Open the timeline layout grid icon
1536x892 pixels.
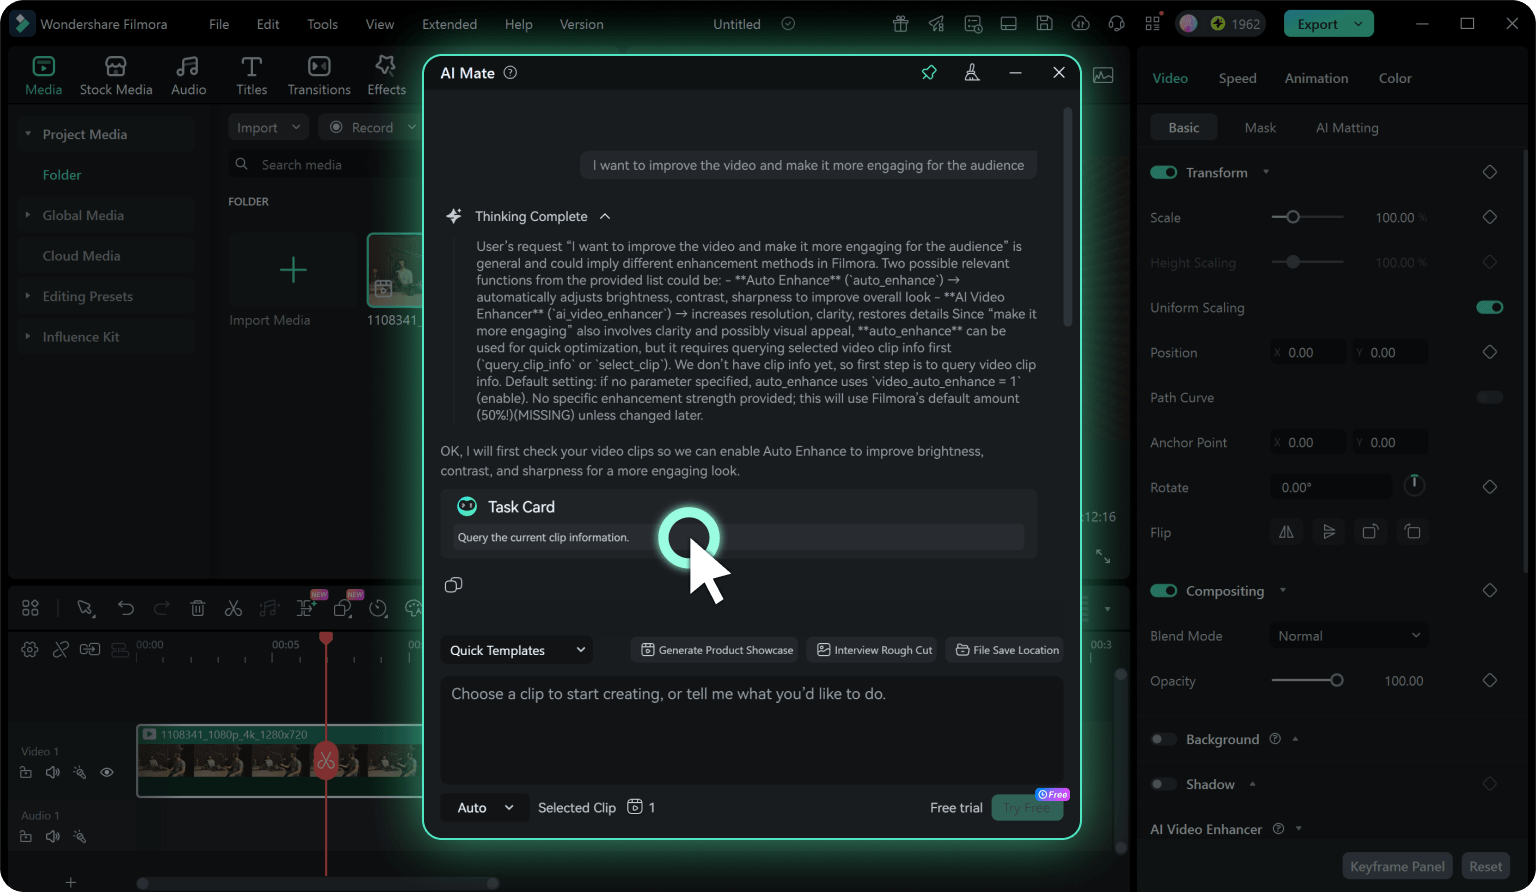coord(30,608)
